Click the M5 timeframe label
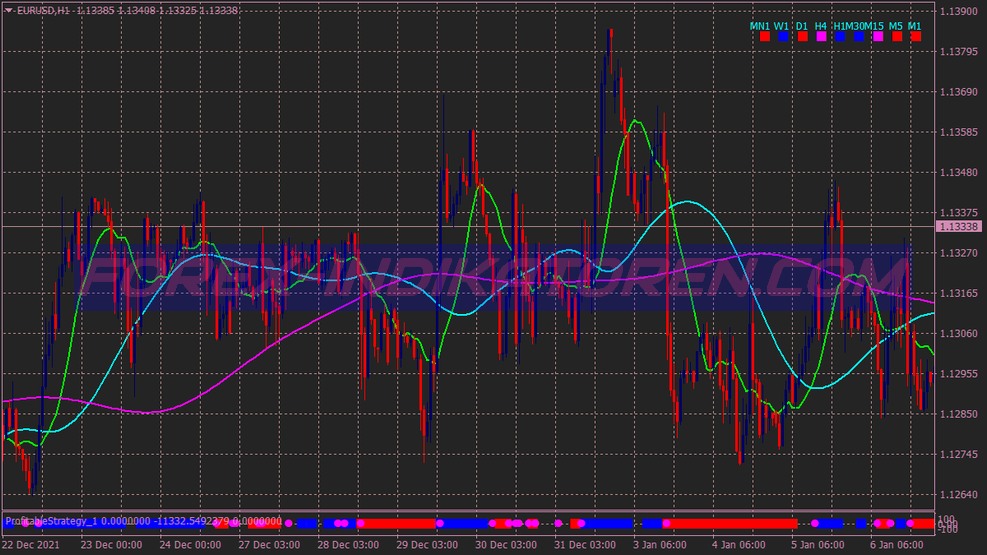This screenshot has height=555, width=987. (896, 26)
